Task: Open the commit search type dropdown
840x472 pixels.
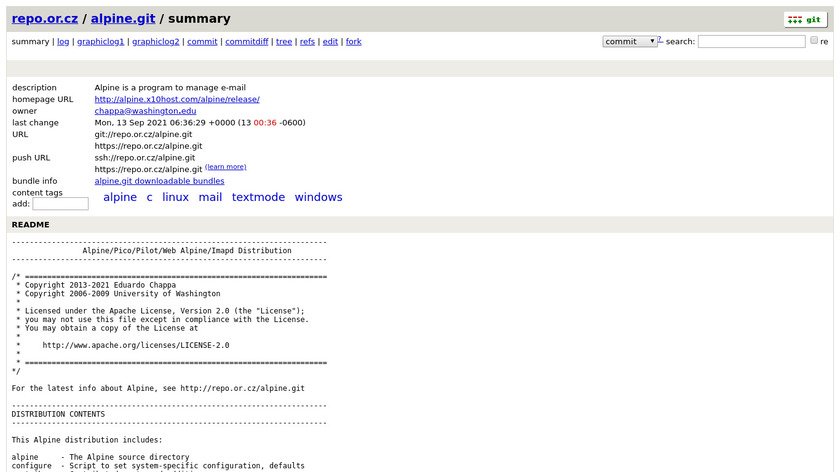Action: click(x=629, y=41)
